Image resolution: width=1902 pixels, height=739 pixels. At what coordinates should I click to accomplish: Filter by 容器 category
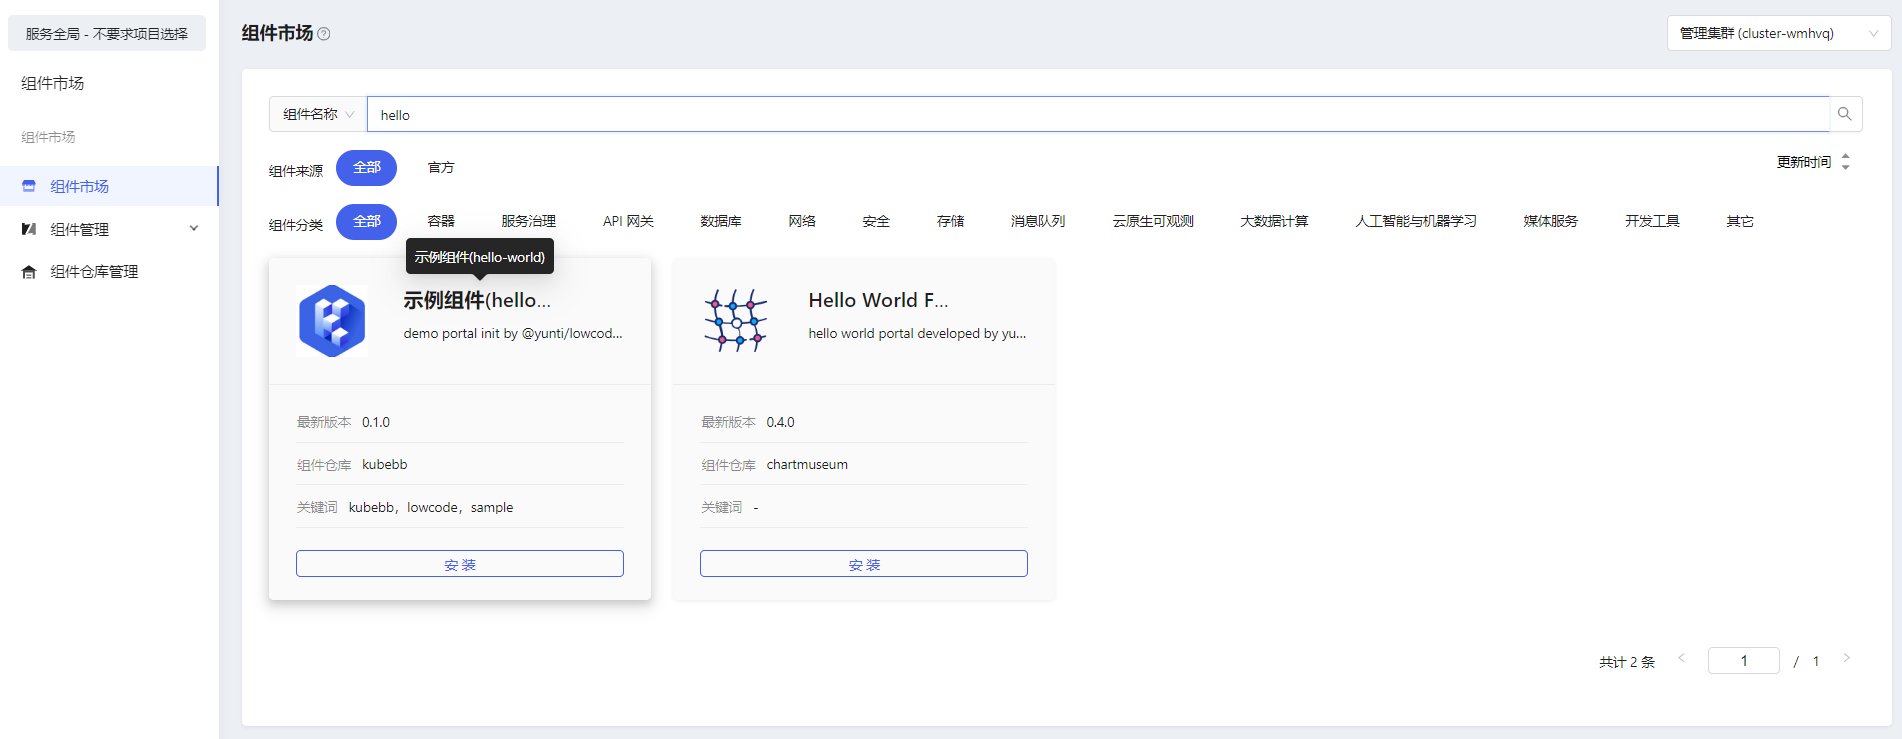point(441,221)
